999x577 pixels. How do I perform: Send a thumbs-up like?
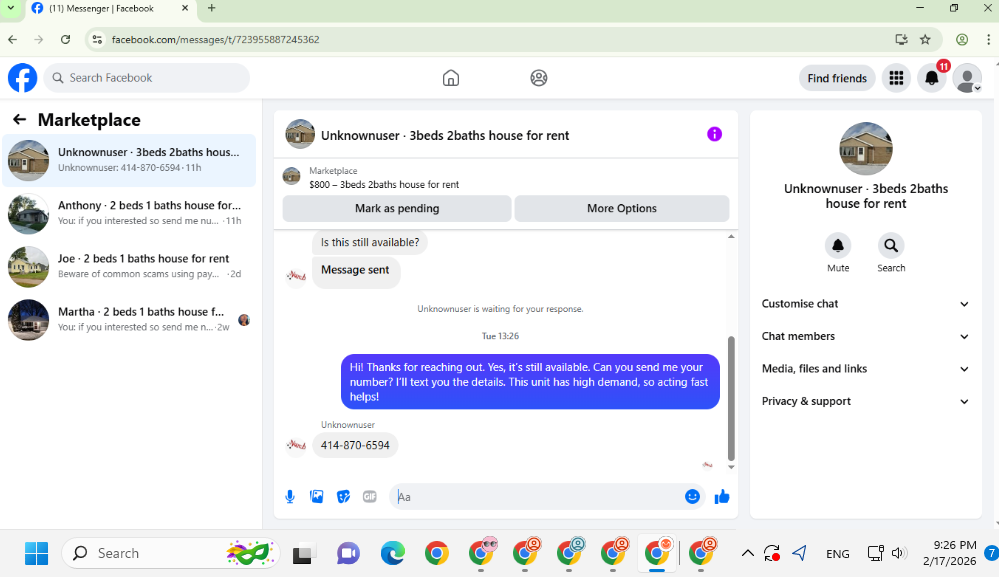tap(722, 497)
